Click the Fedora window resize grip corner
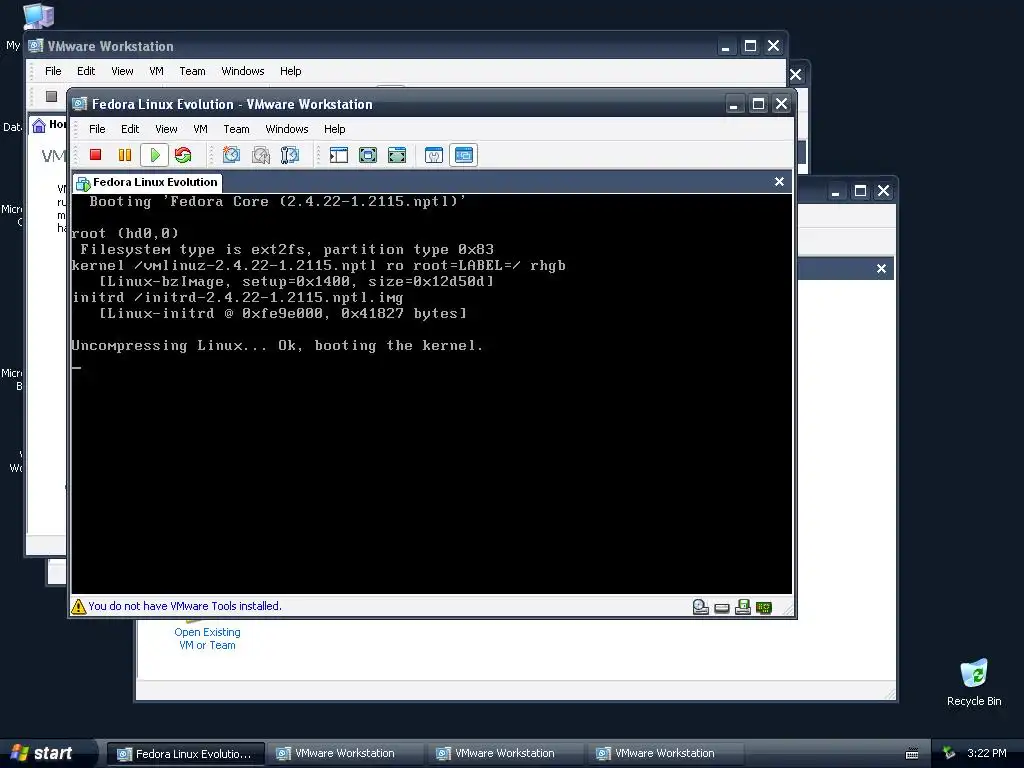Screen dimensions: 1024x768 [788, 611]
